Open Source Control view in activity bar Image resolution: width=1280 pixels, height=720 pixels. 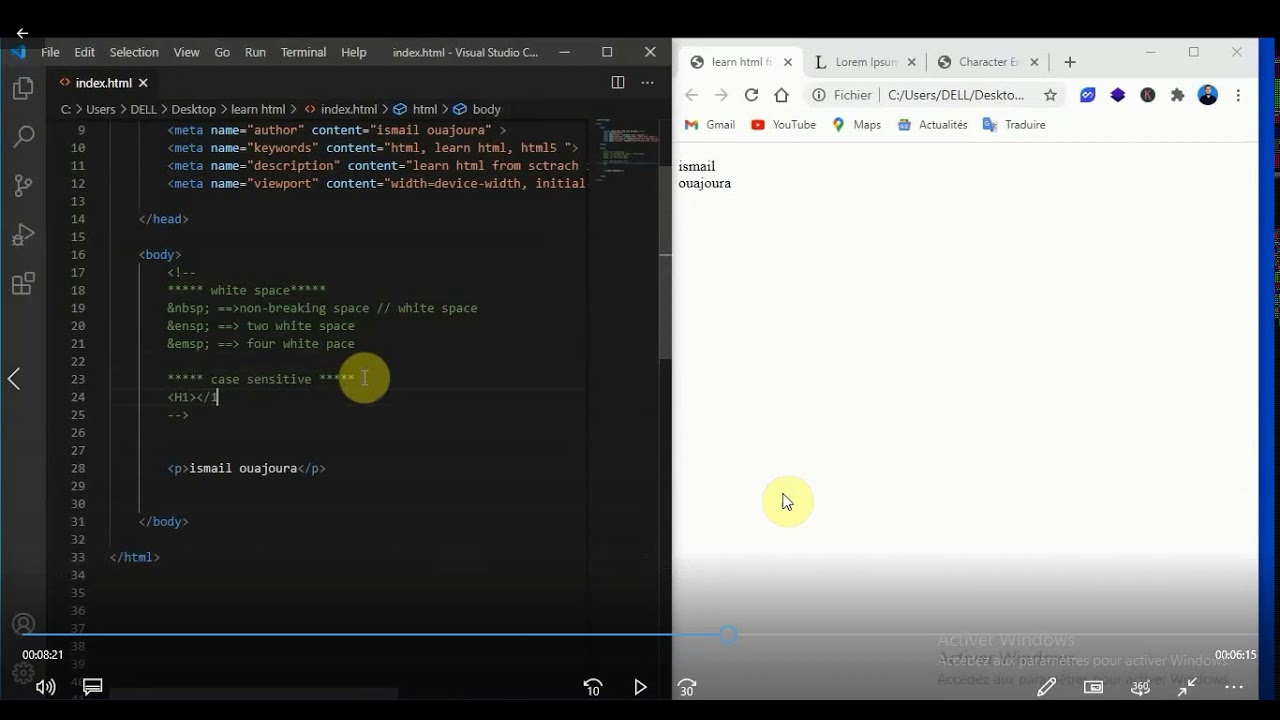pyautogui.click(x=23, y=185)
